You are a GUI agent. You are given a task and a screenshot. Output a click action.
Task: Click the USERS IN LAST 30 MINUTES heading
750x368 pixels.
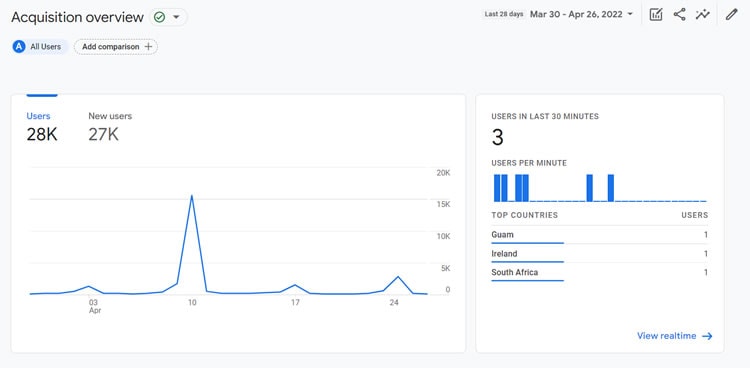coord(545,116)
